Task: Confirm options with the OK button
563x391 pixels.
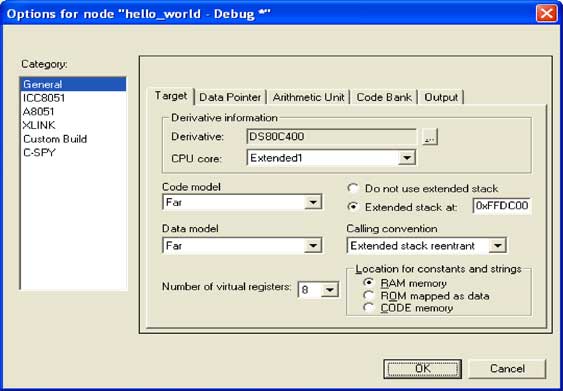Action: coord(423,369)
